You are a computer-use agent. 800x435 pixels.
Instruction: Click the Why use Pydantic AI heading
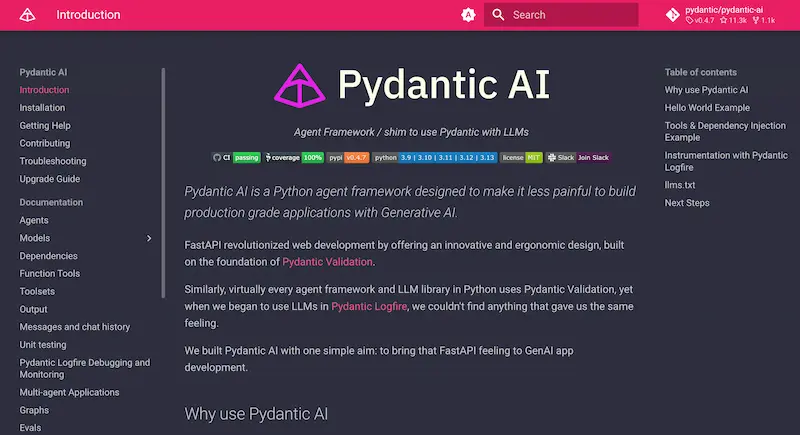pyautogui.click(x=256, y=414)
